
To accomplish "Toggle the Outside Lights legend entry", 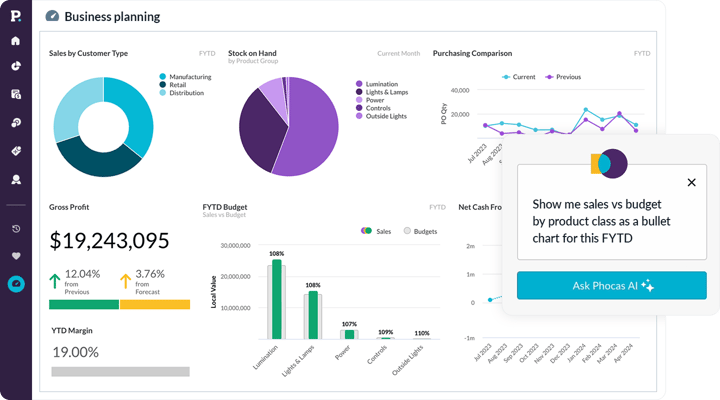I will click(381, 116).
